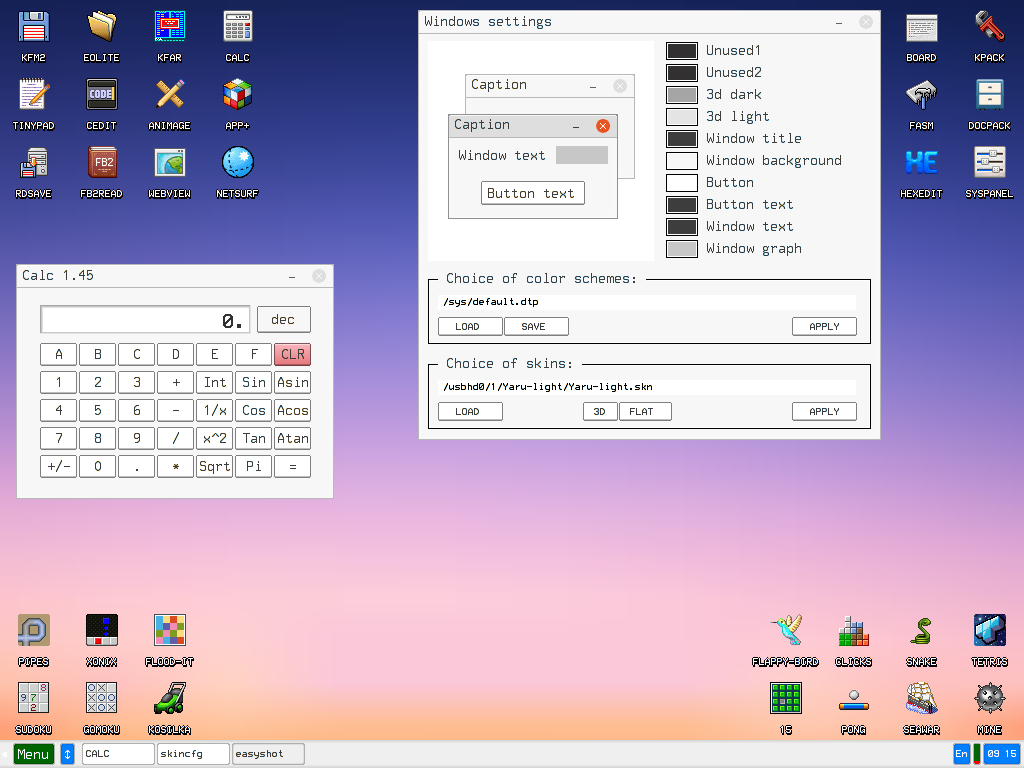The width and height of the screenshot is (1024, 768).
Task: Toggle the En keyboard language indicator
Action: point(961,754)
